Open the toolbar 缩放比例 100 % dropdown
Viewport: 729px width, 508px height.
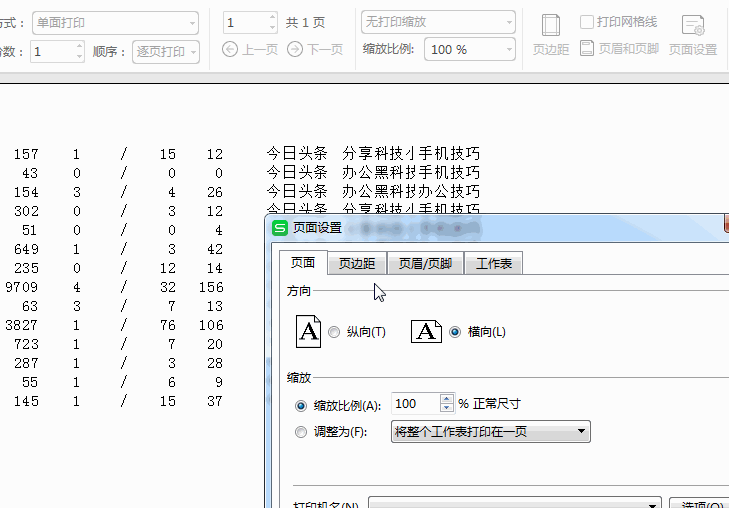coord(470,49)
